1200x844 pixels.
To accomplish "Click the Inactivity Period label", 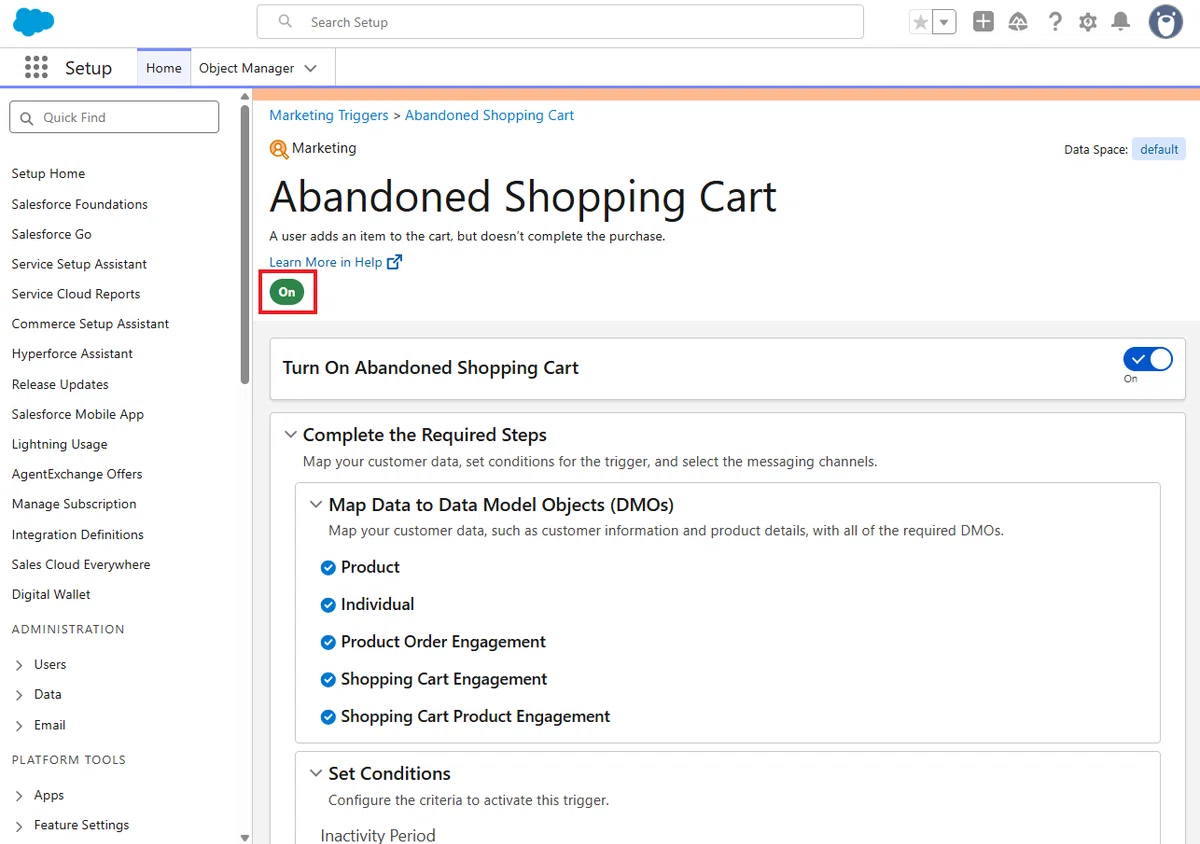I will click(x=378, y=835).
